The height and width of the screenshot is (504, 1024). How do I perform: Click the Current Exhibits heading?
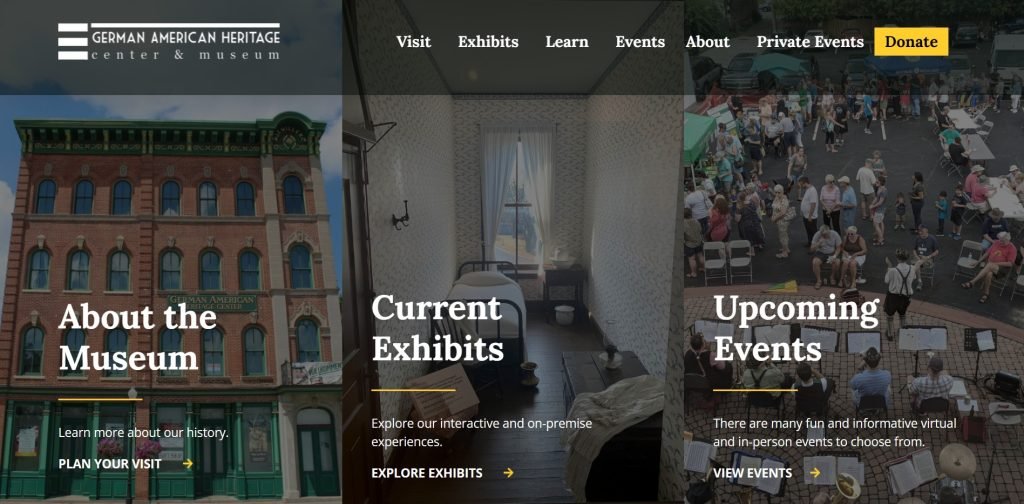coord(438,328)
